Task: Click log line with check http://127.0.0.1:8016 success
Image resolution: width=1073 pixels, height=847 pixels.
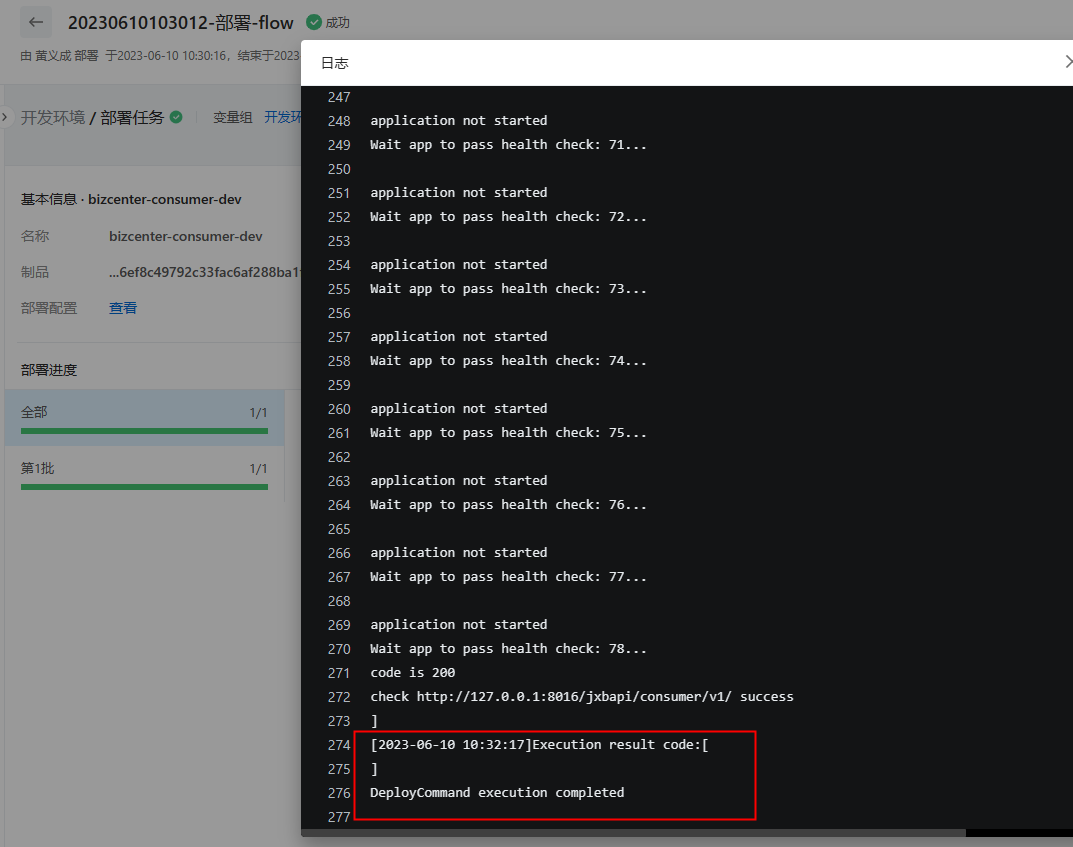Action: tap(582, 696)
